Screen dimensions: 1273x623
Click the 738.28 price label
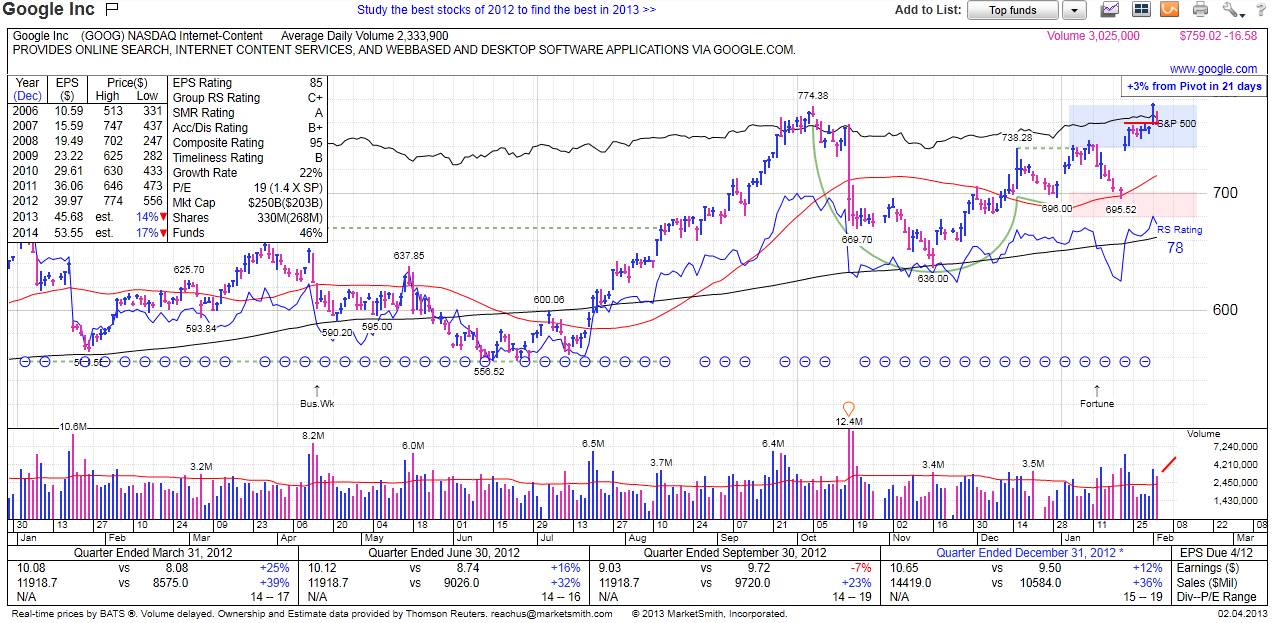pyautogui.click(x=1016, y=137)
